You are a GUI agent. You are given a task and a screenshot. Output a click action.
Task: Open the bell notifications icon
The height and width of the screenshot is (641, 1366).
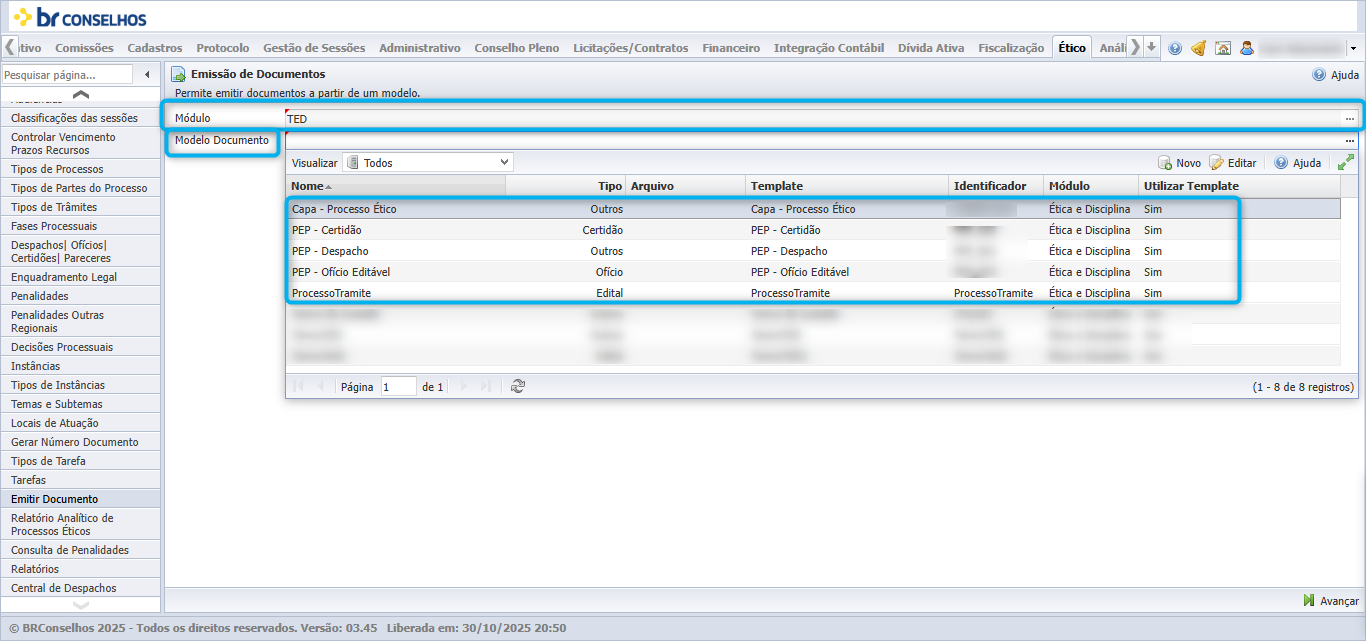tap(1198, 48)
